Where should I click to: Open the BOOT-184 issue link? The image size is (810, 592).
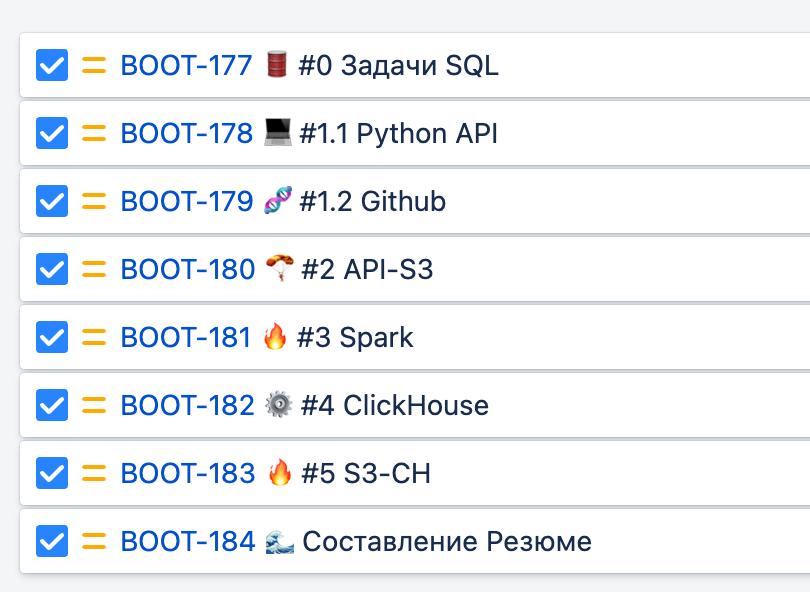click(188, 541)
